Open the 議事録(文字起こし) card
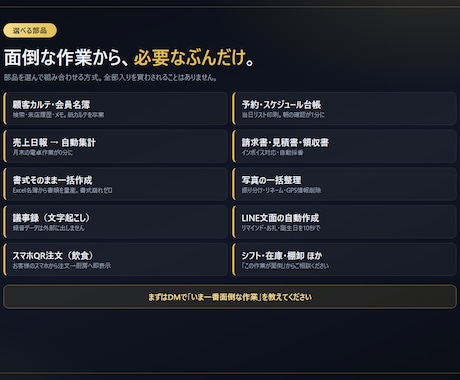This screenshot has height=380, width=460. [116, 222]
